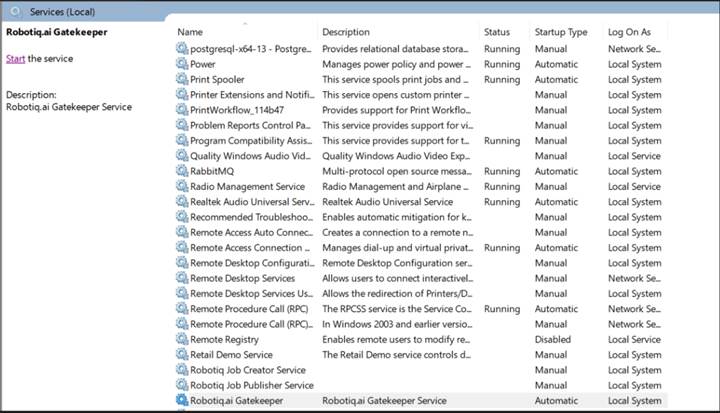720x413 pixels.
Task: Click the gear icon beside RabbitMQ
Action: (x=182, y=170)
